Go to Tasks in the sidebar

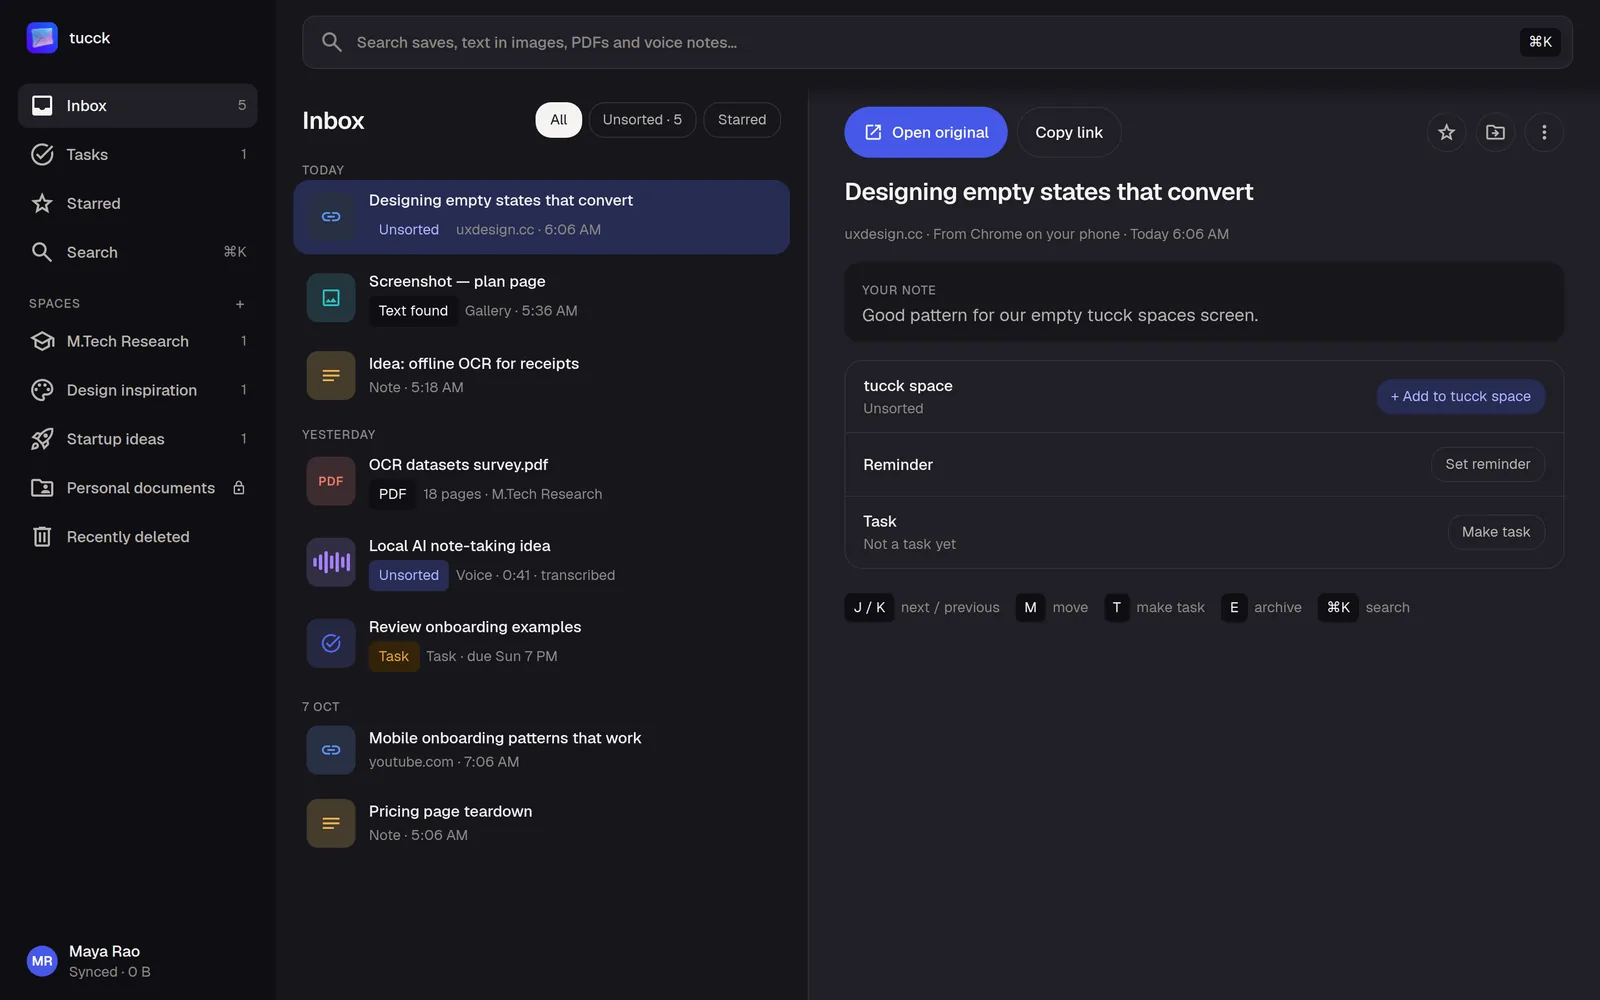pyautogui.click(x=138, y=155)
